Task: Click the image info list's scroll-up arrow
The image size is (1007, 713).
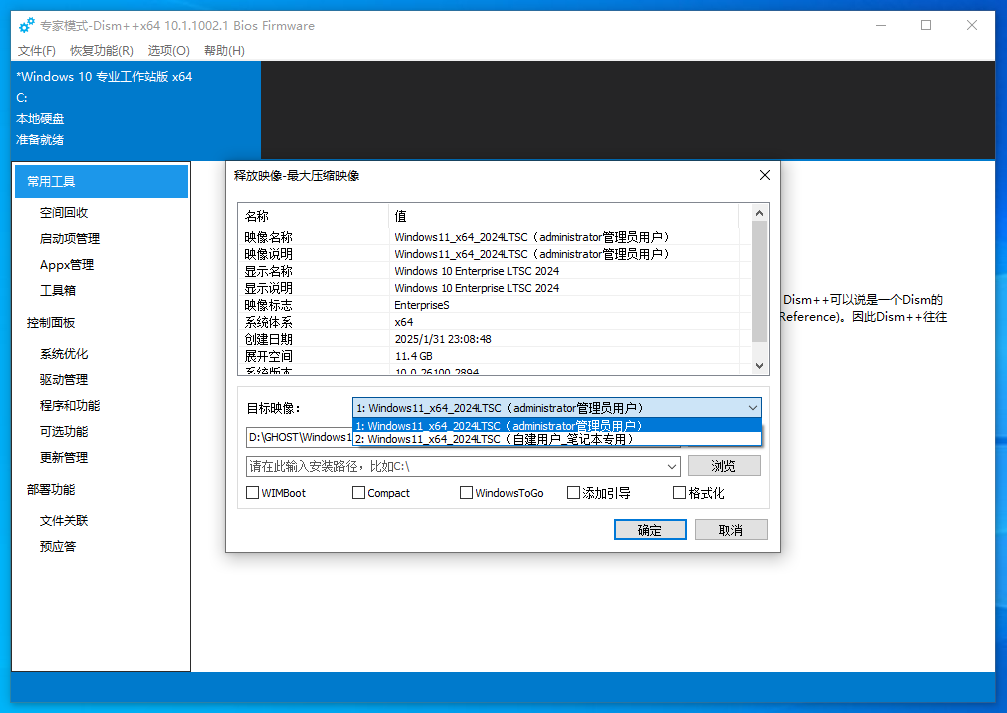Action: click(759, 213)
